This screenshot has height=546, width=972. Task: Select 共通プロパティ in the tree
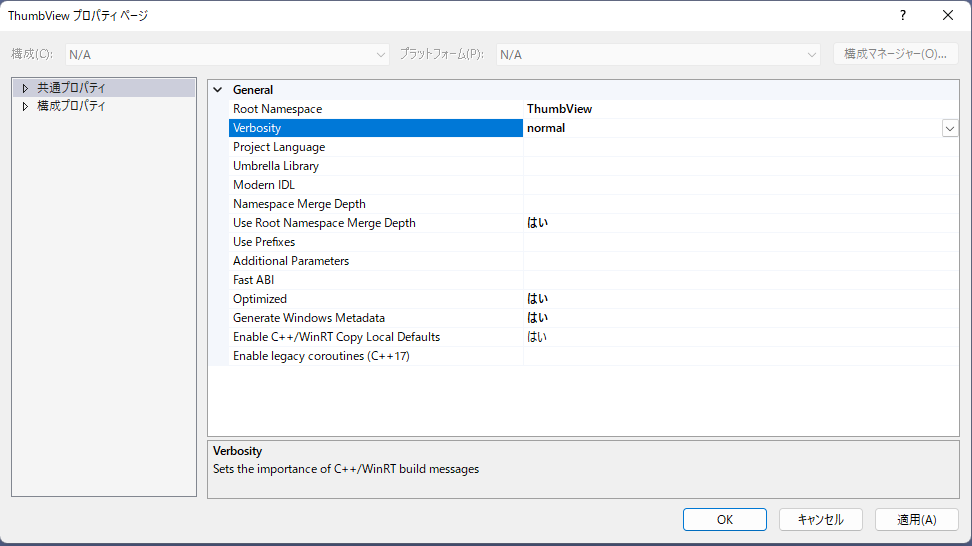pos(71,88)
